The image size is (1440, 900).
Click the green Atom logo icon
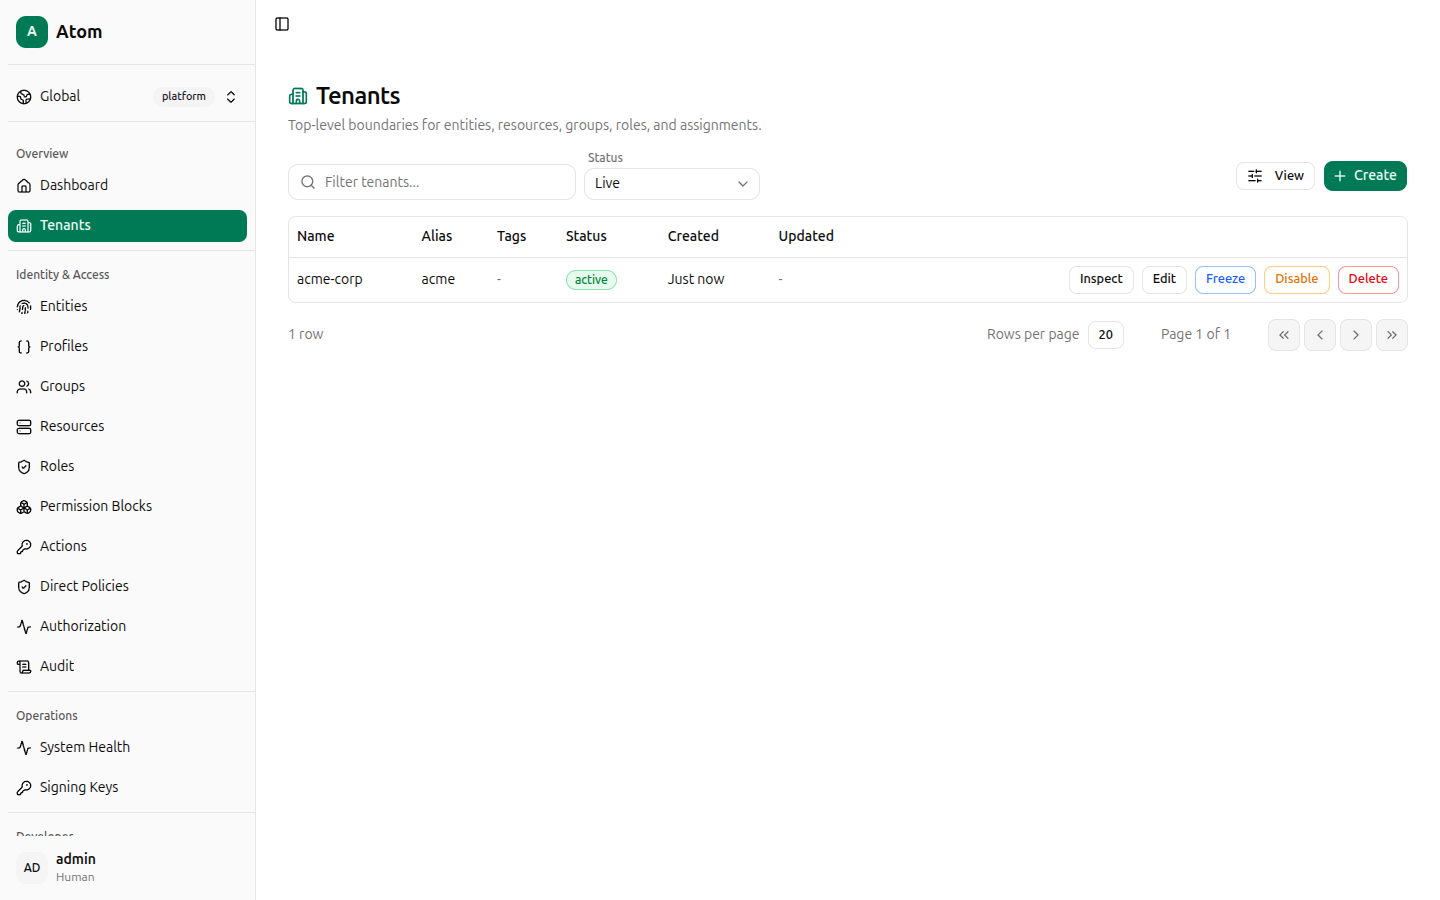pos(32,32)
